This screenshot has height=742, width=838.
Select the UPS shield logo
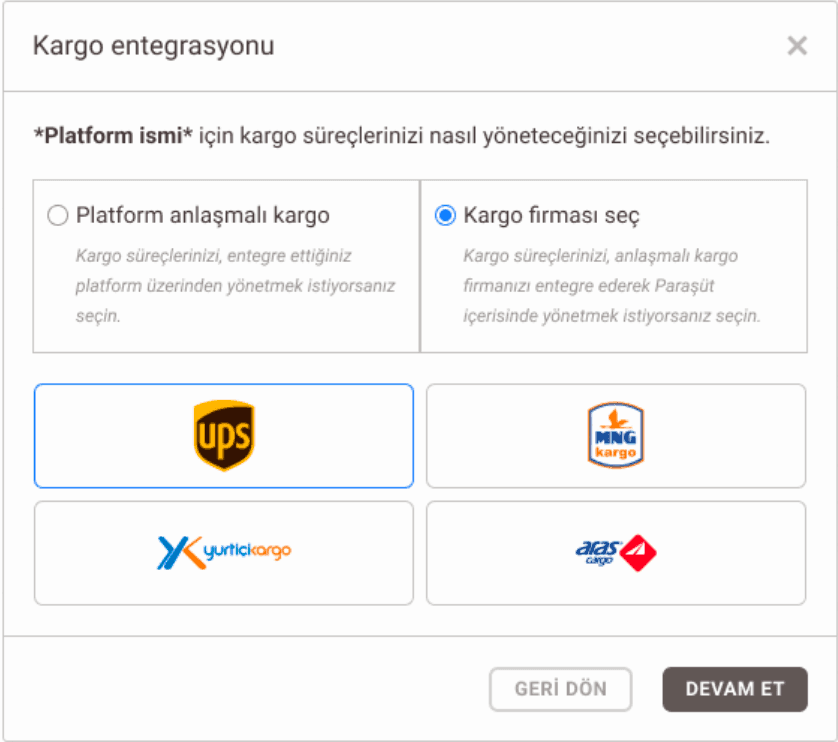click(224, 436)
